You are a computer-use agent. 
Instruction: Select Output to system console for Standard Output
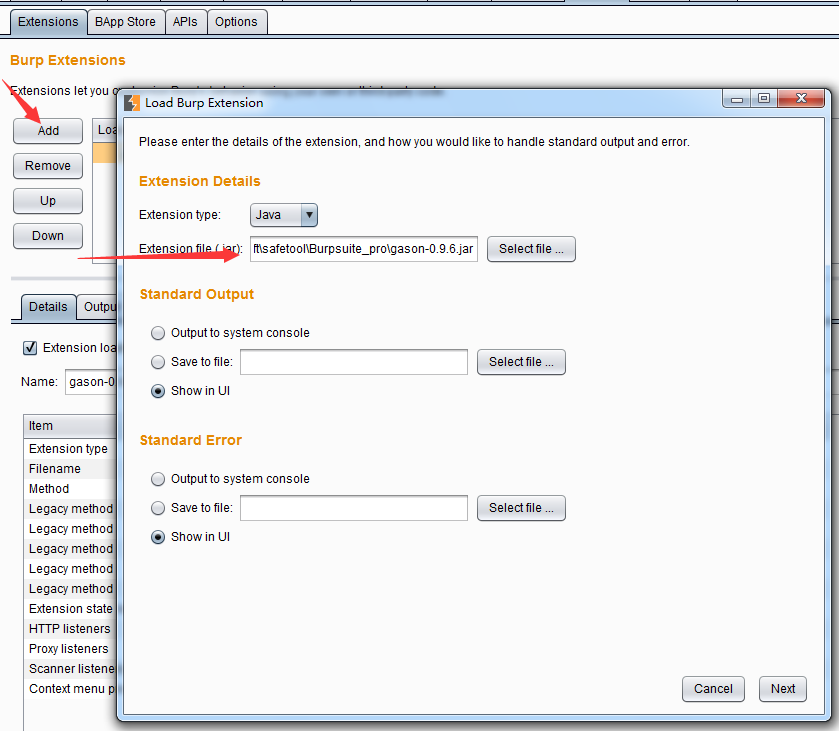click(x=157, y=333)
